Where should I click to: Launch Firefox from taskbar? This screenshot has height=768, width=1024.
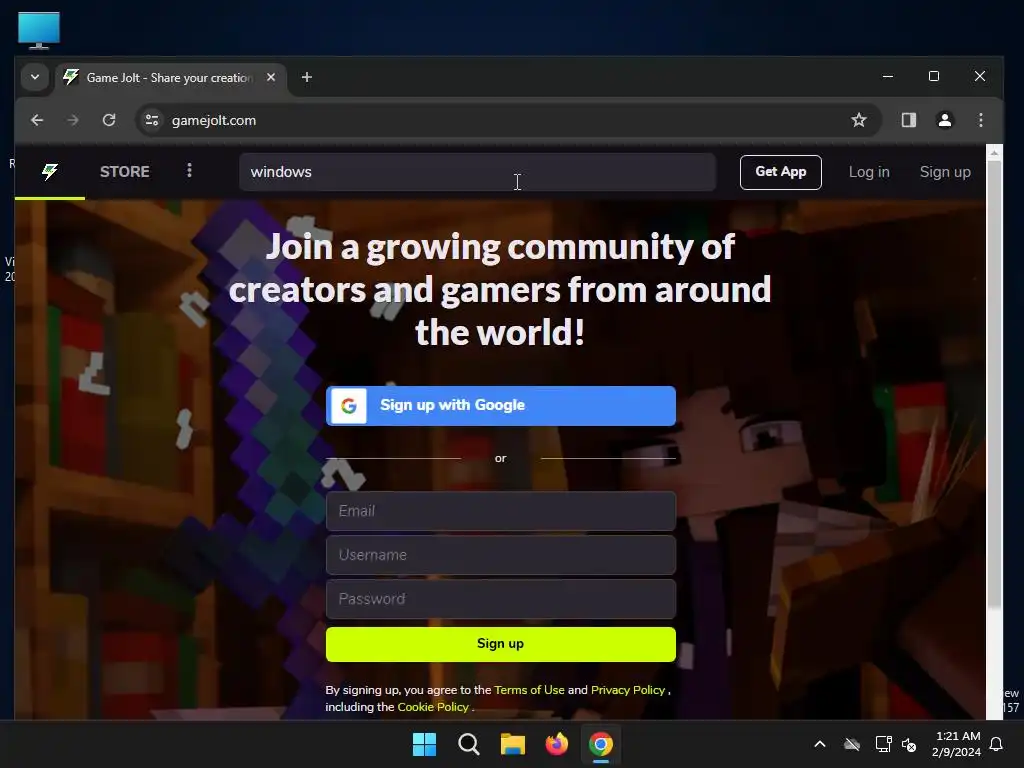pyautogui.click(x=556, y=744)
